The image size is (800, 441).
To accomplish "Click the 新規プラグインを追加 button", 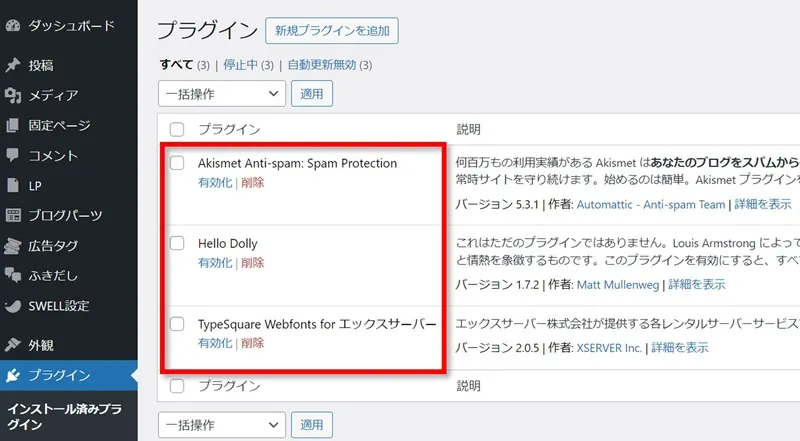I will coord(332,30).
